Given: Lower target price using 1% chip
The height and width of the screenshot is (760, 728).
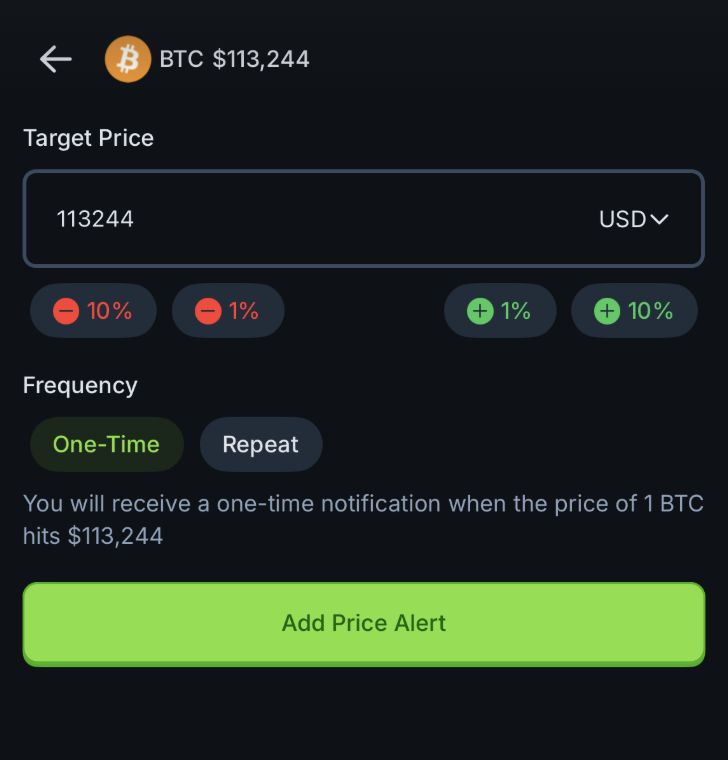Looking at the screenshot, I should click(228, 311).
